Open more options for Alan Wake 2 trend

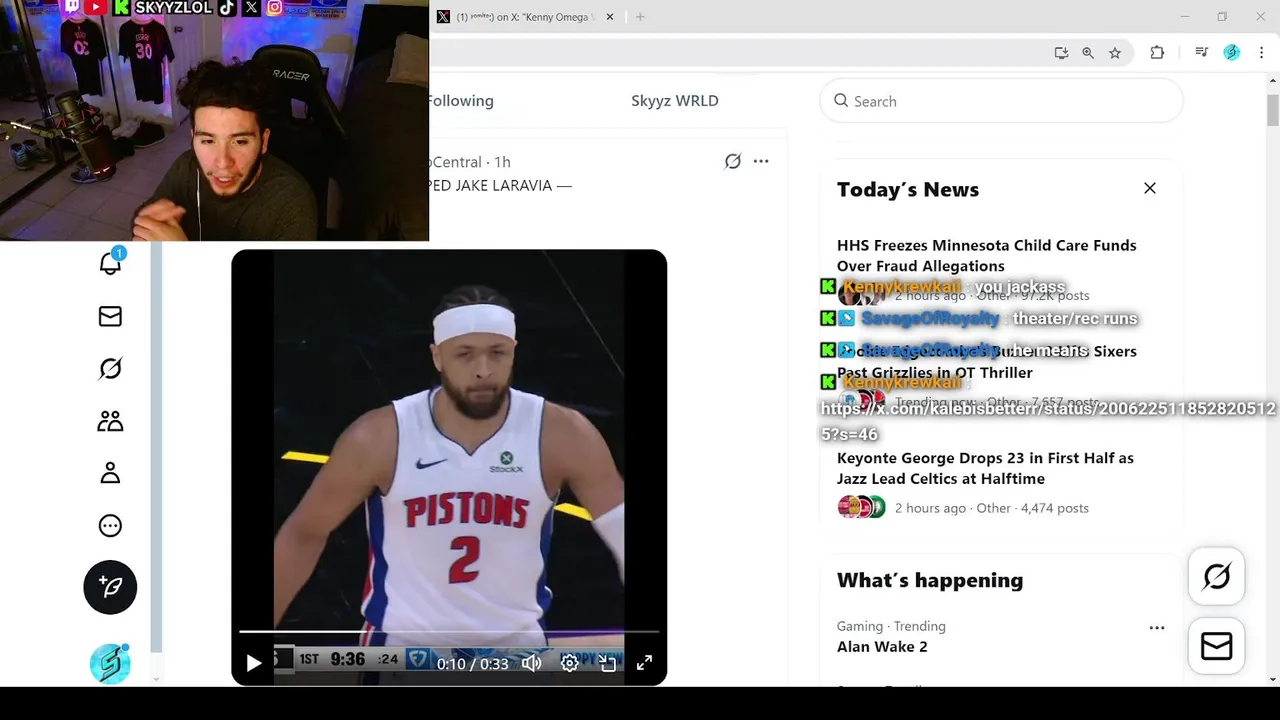click(x=1157, y=628)
